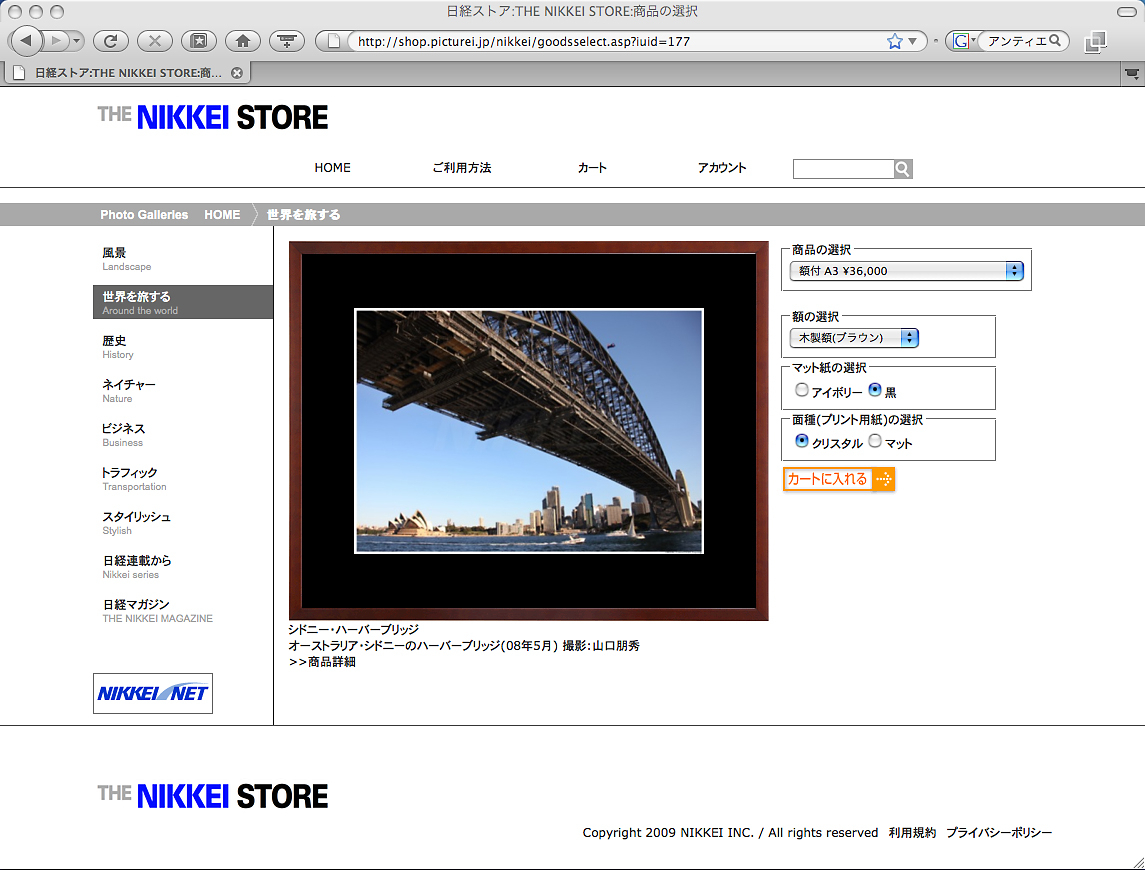Click カートに入れる add to cart button

tap(839, 479)
